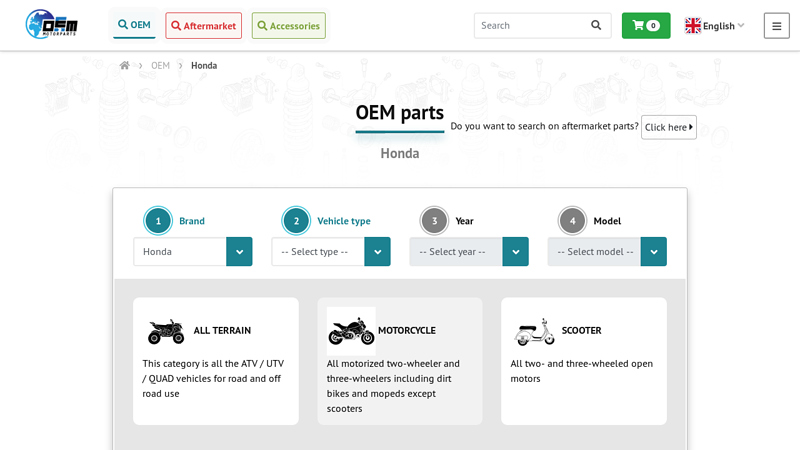Click here for aftermarket parts
The image size is (800, 450).
pos(669,127)
